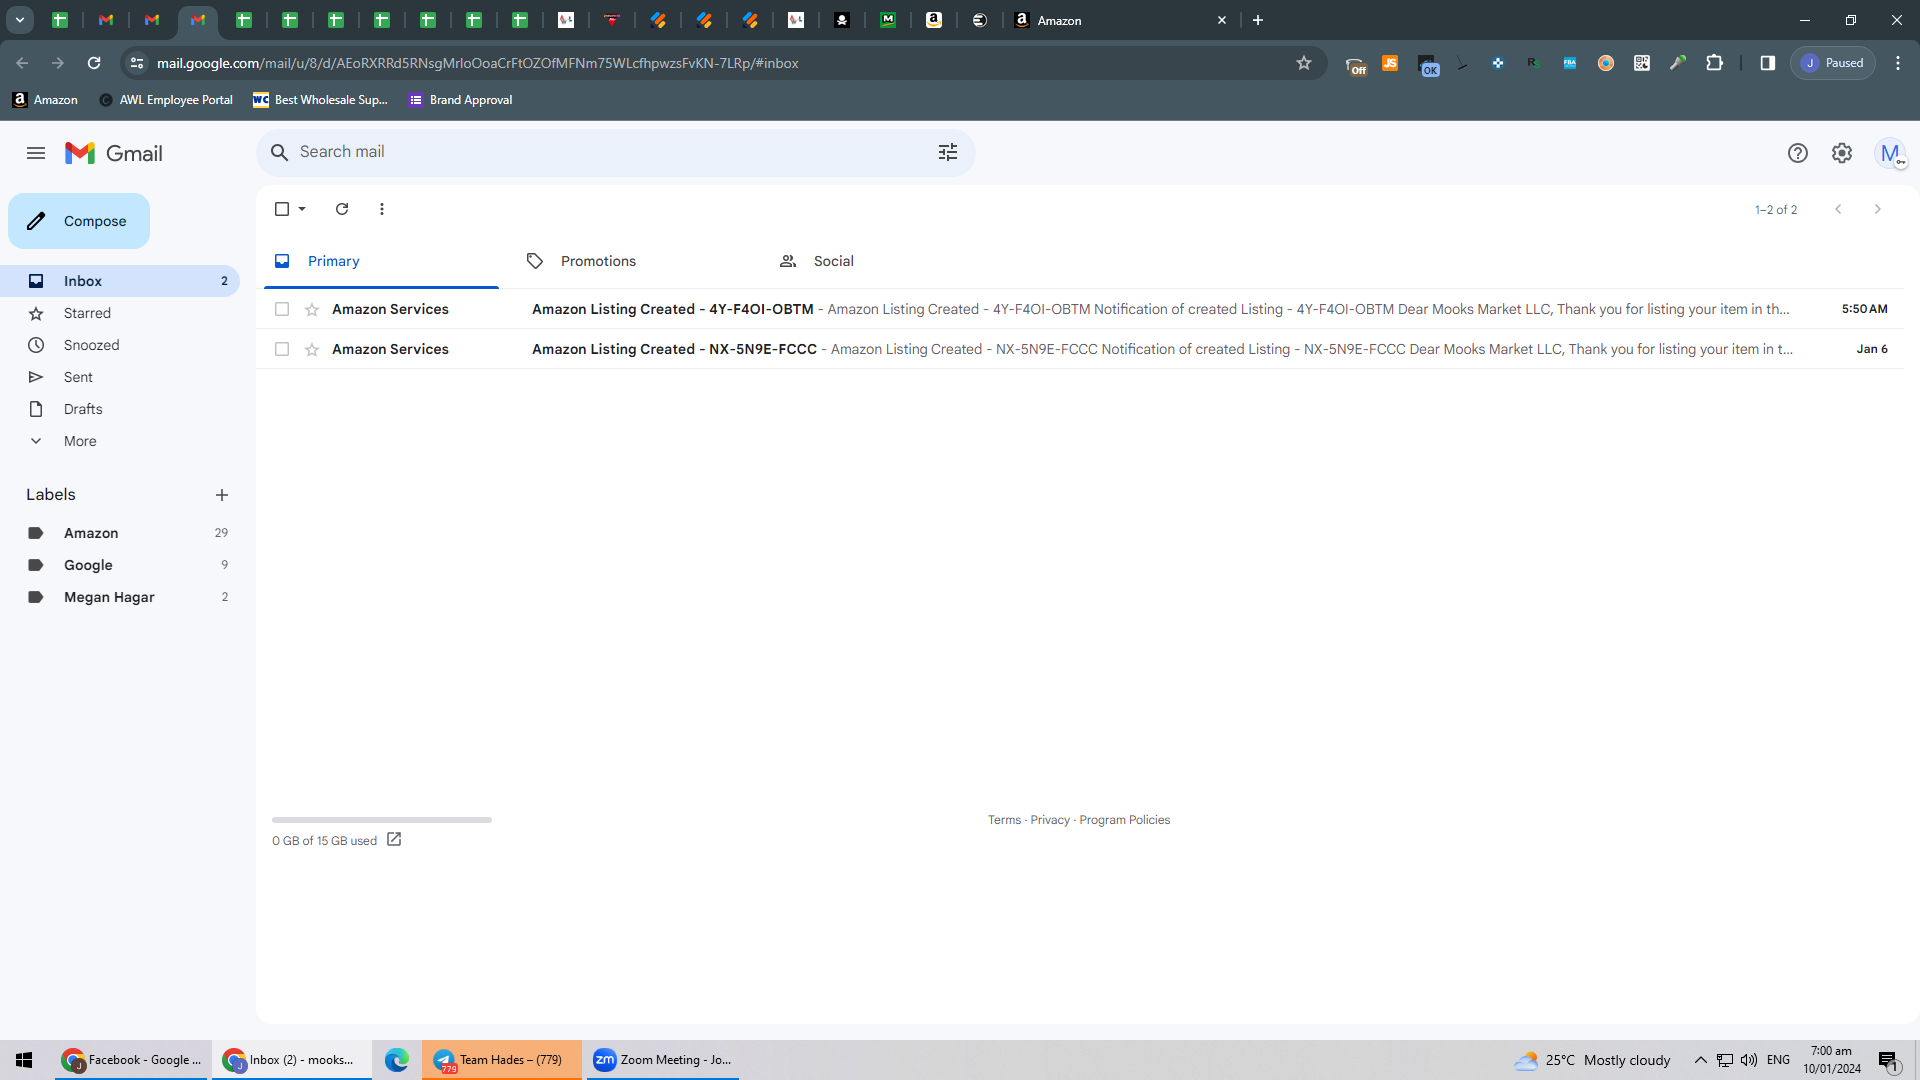This screenshot has height=1080, width=1920.
Task: Tick the select-all messages checkbox
Action: (x=282, y=209)
